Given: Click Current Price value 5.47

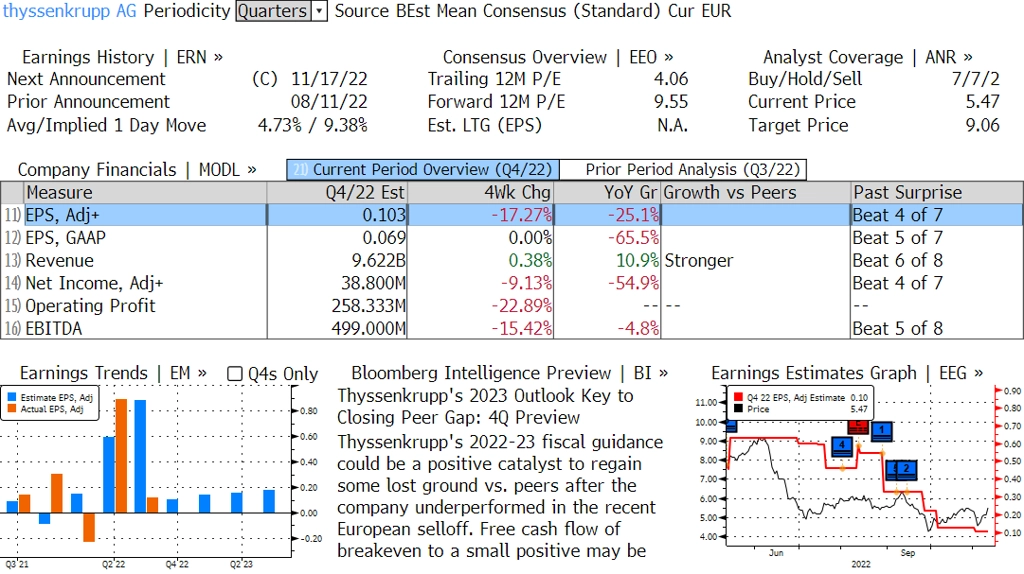Looking at the screenshot, I should coord(983,102).
